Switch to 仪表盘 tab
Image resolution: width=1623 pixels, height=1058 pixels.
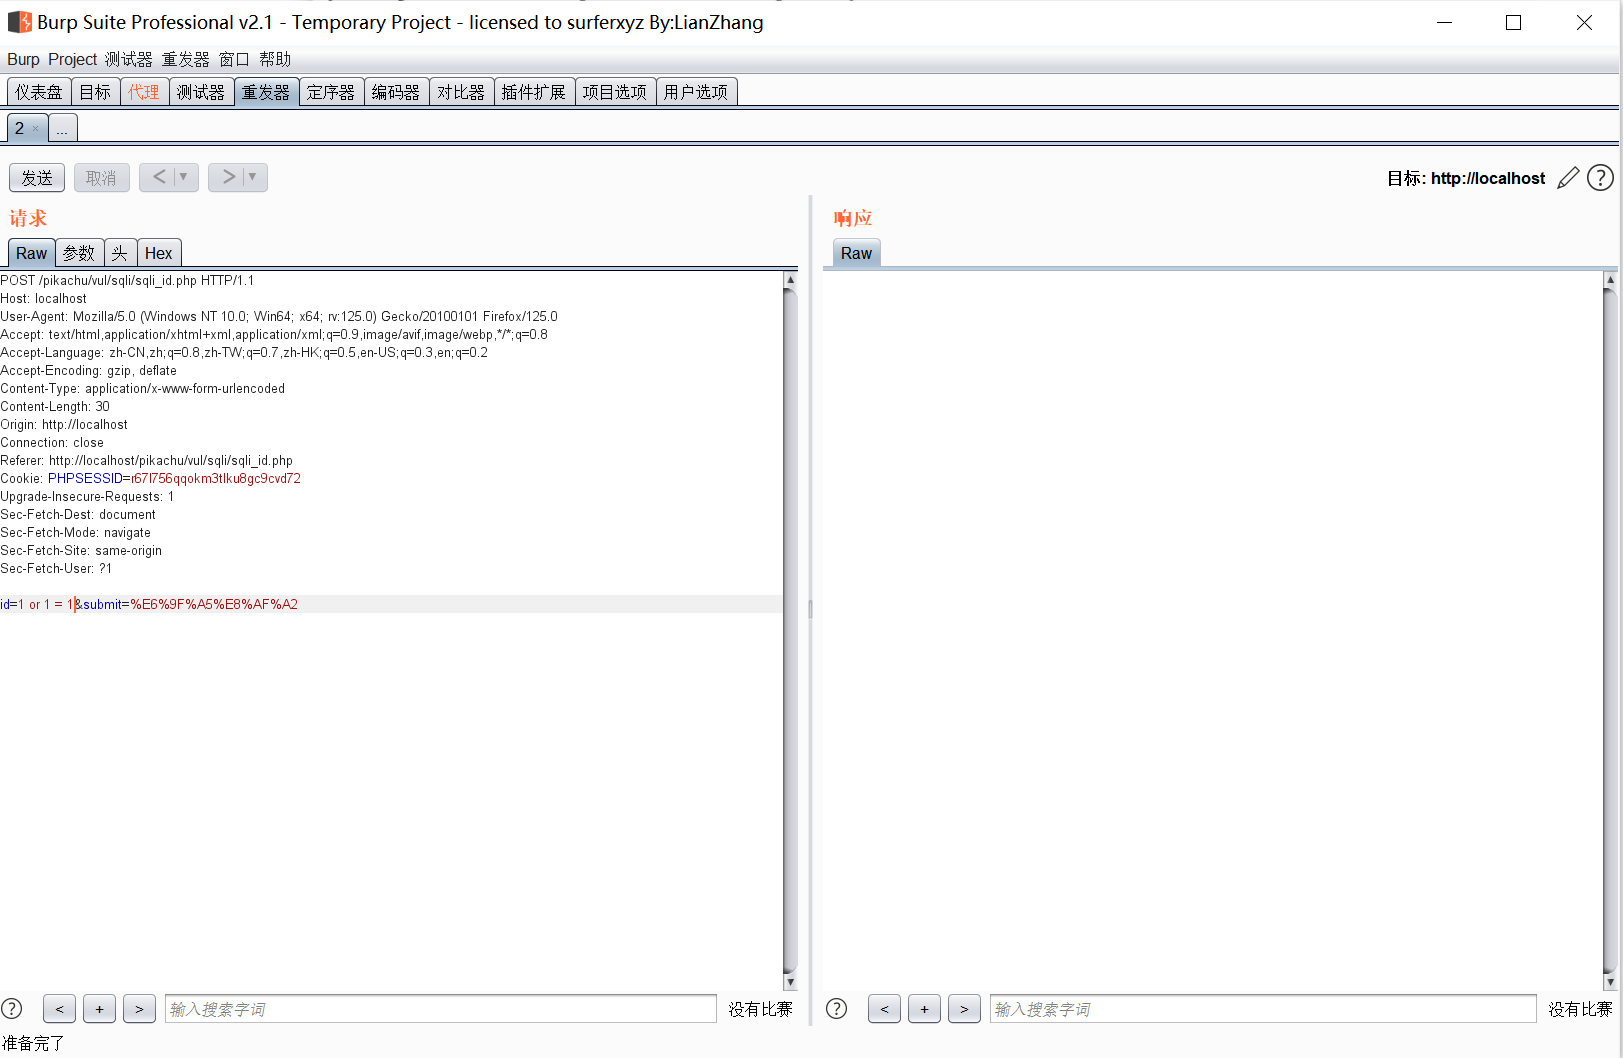(x=39, y=92)
